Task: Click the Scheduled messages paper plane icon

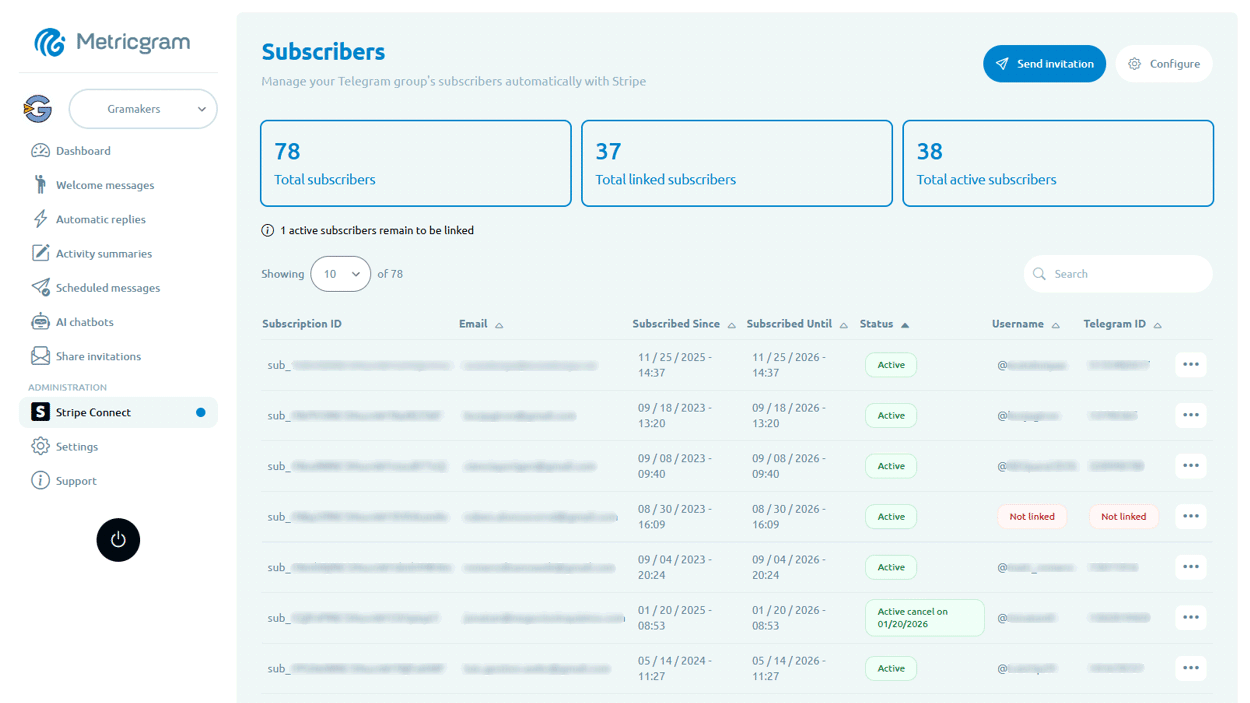Action: (x=40, y=288)
